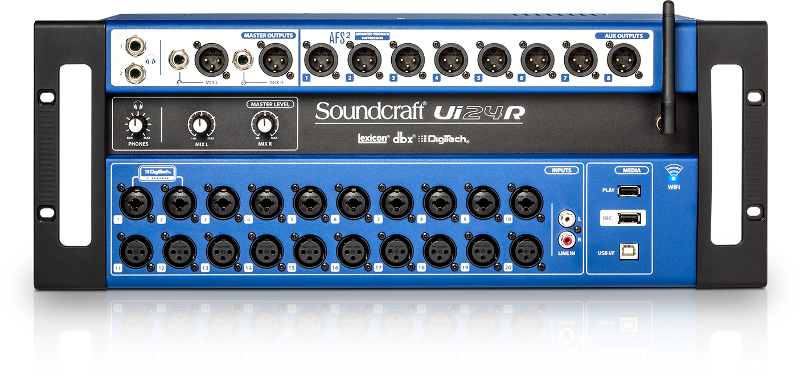This screenshot has width=800, height=376.
Task: Click headphone jack number 1
Action: point(135,47)
